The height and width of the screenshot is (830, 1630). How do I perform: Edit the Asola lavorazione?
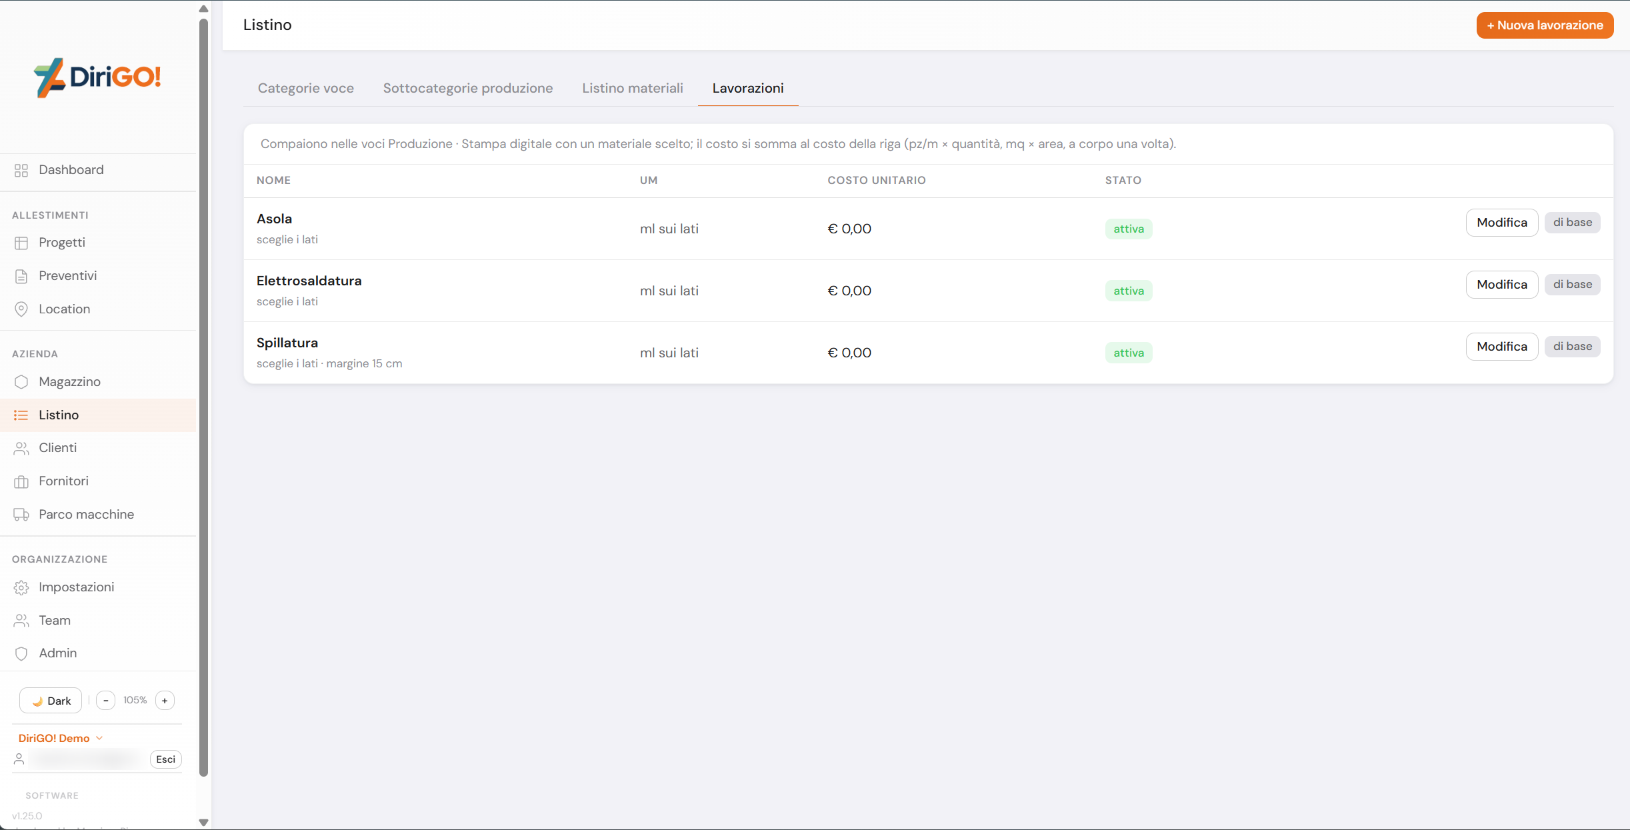click(x=1502, y=223)
